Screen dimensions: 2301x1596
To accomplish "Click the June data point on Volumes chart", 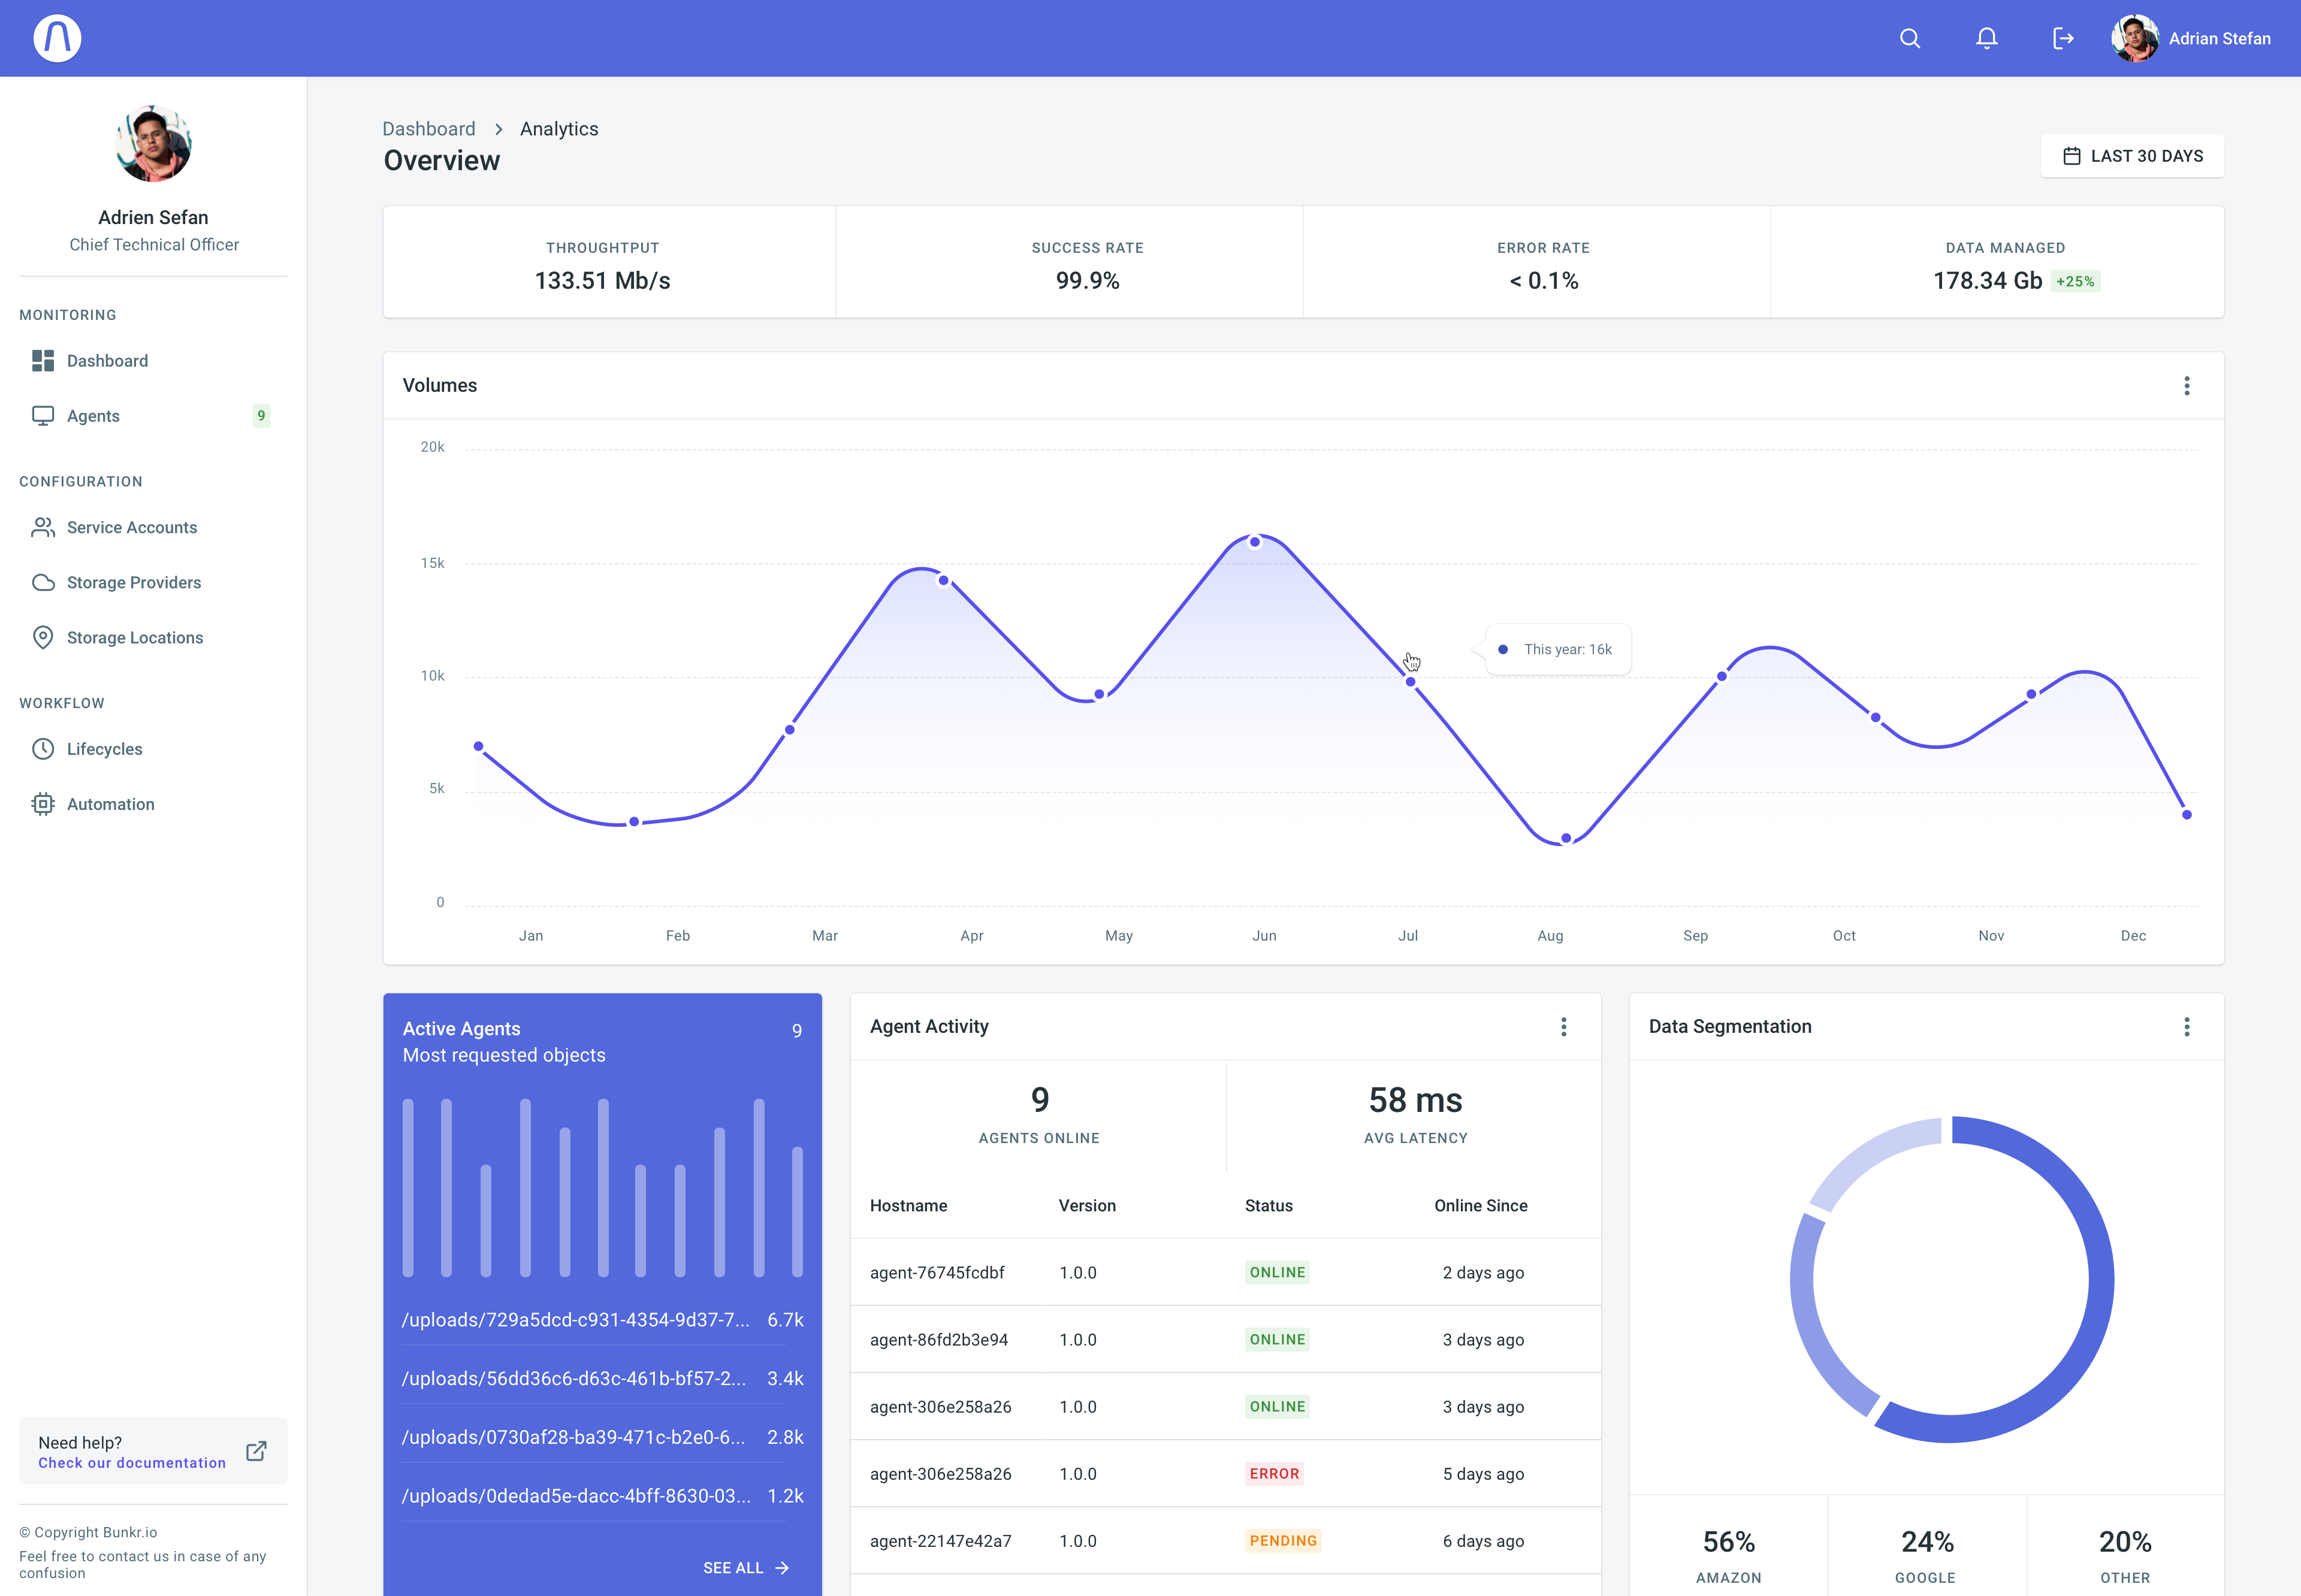I will tap(1255, 542).
